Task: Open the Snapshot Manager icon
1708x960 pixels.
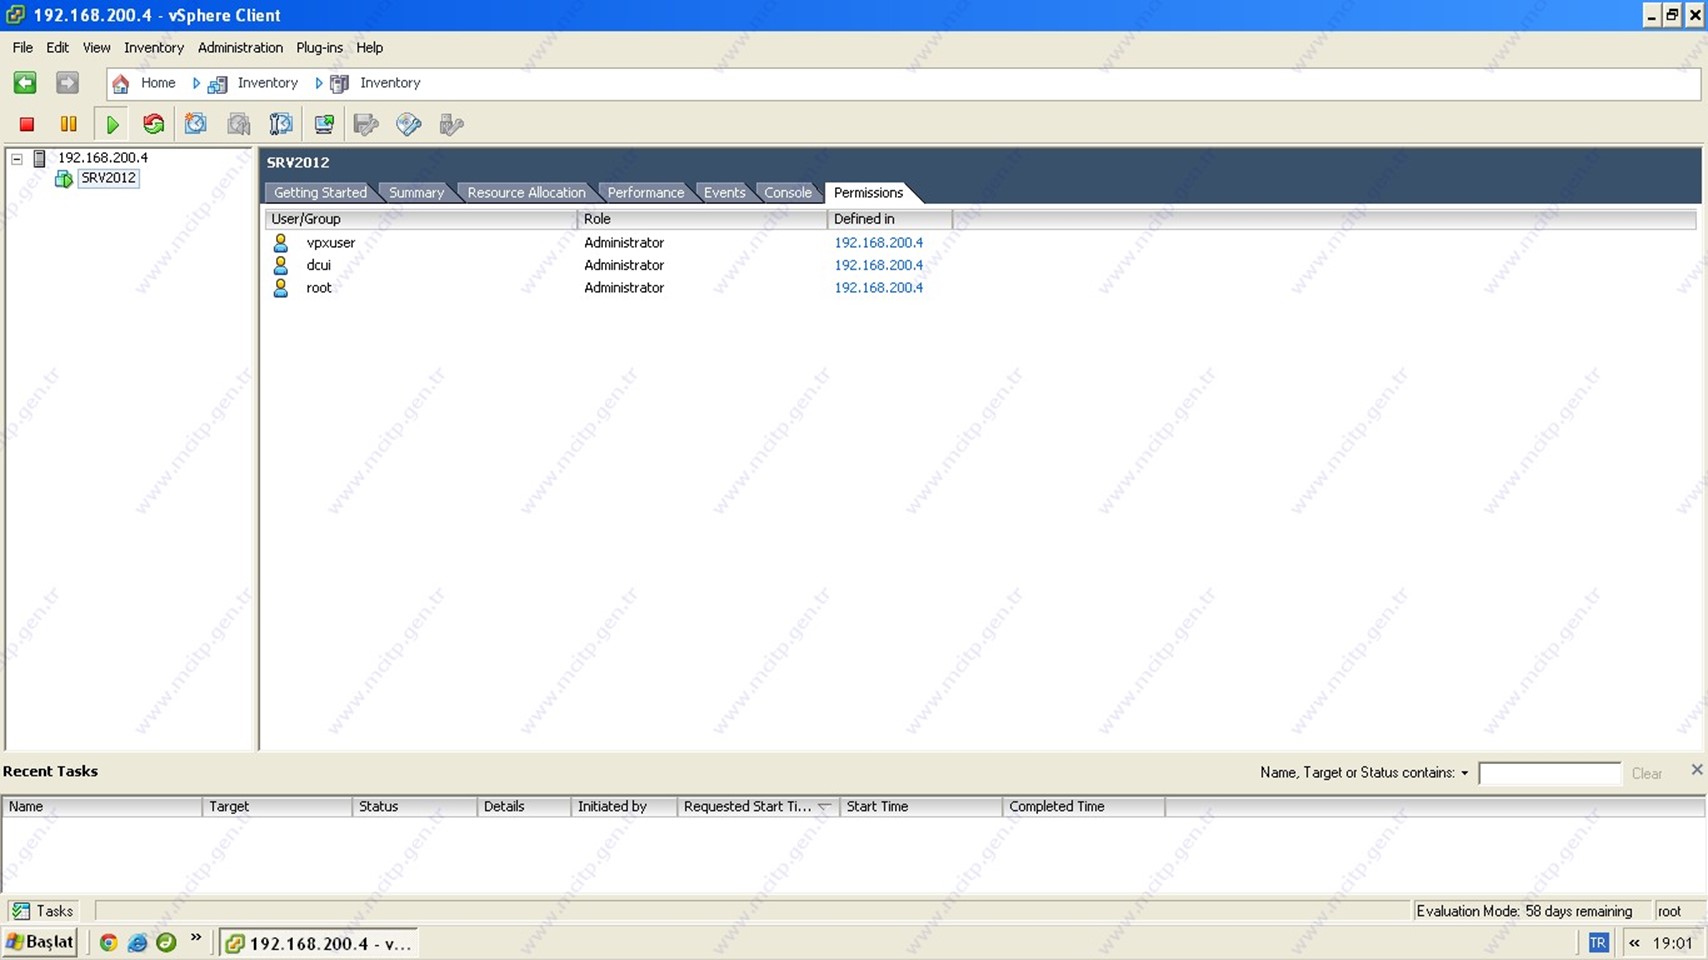Action: (281, 124)
